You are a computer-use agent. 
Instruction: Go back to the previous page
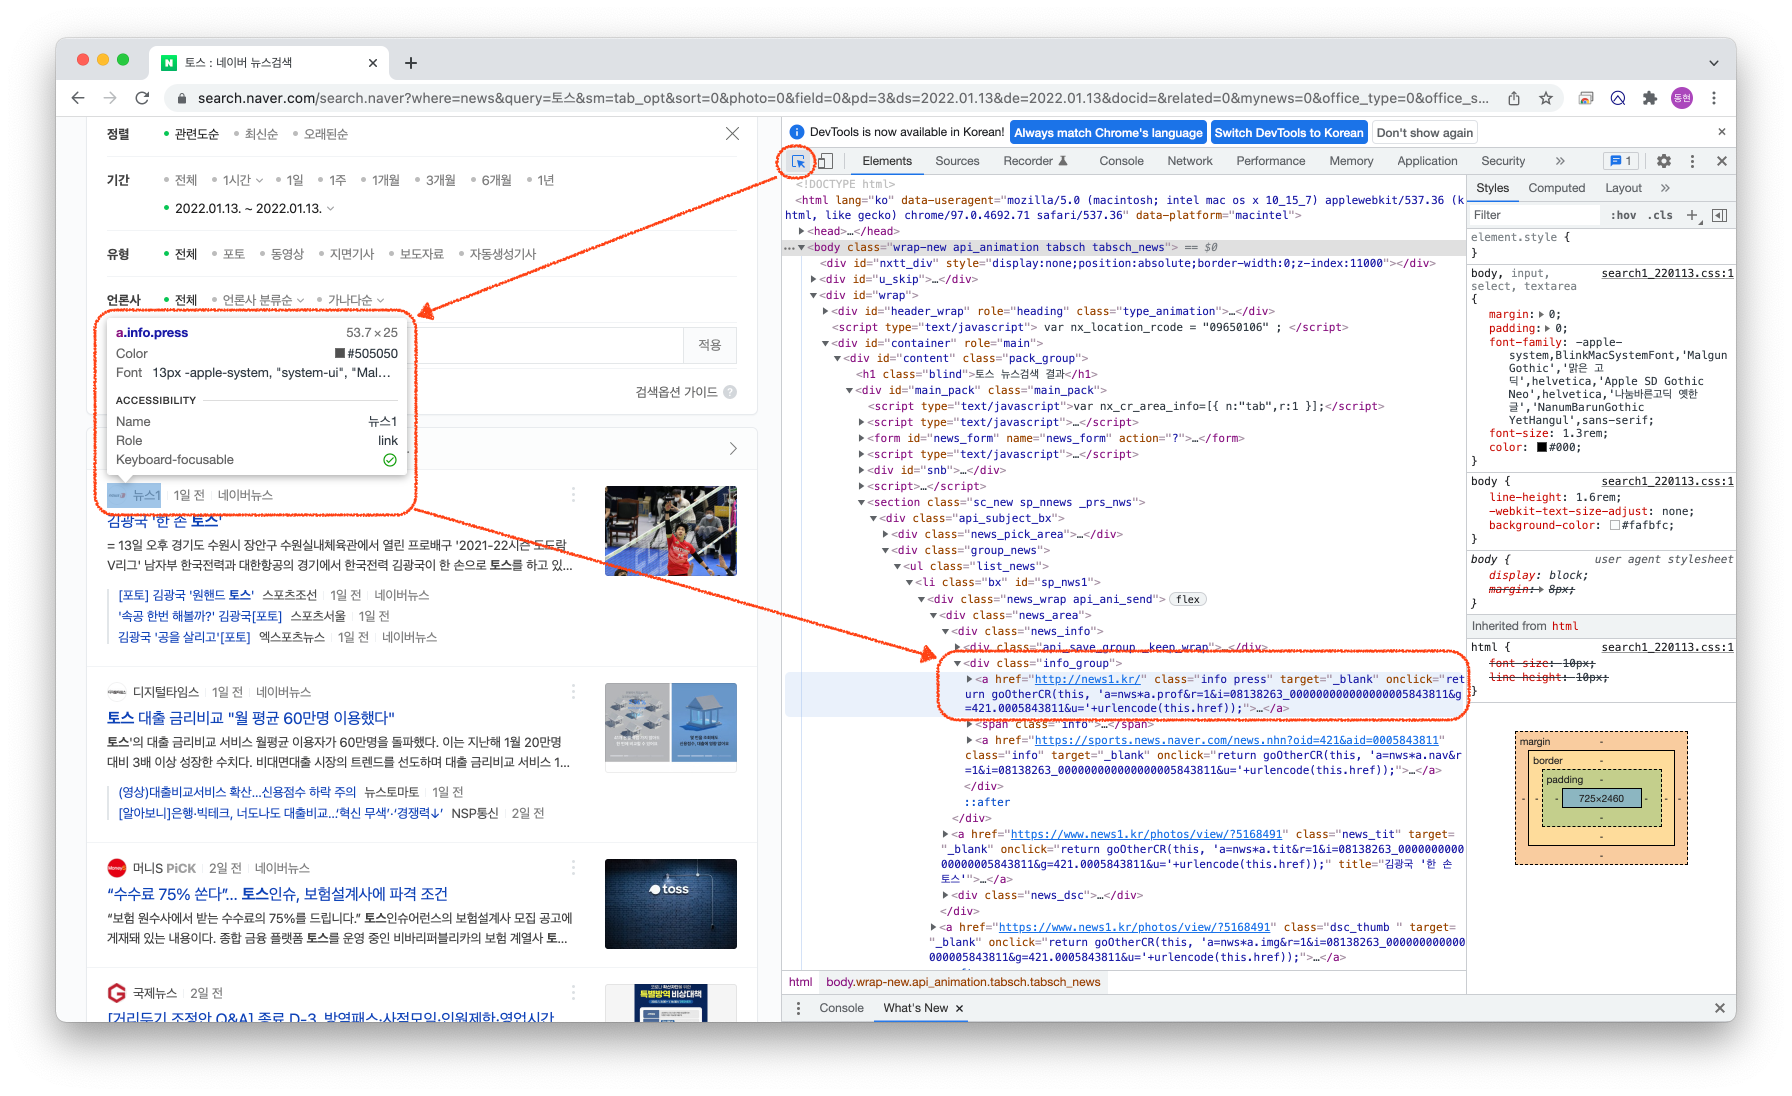pyautogui.click(x=78, y=98)
